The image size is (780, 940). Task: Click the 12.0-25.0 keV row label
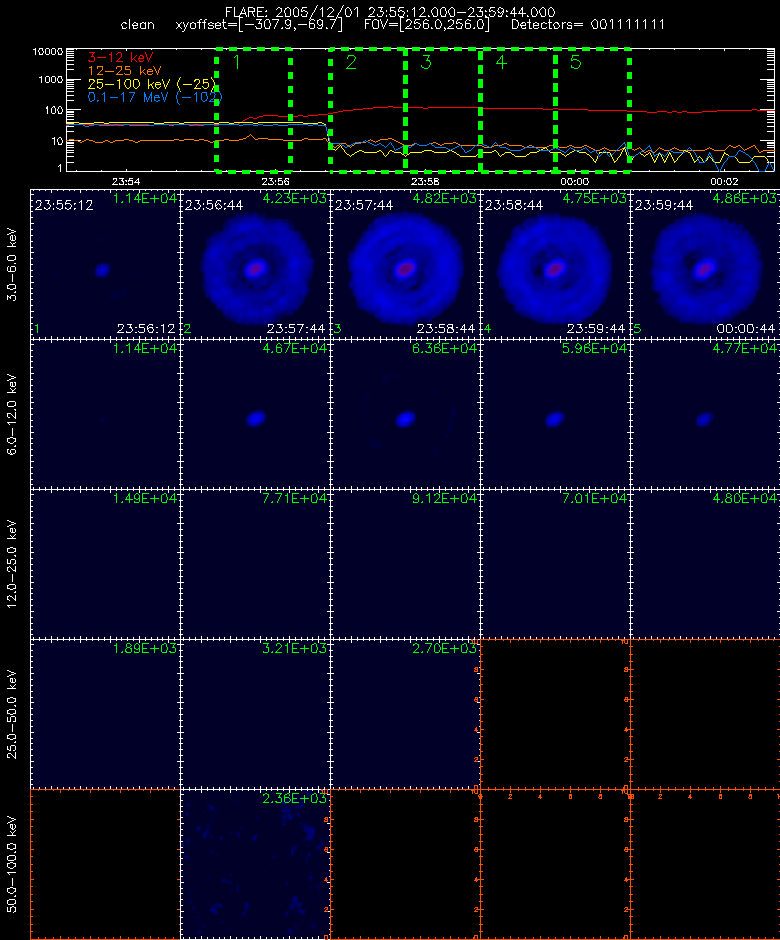click(12, 564)
